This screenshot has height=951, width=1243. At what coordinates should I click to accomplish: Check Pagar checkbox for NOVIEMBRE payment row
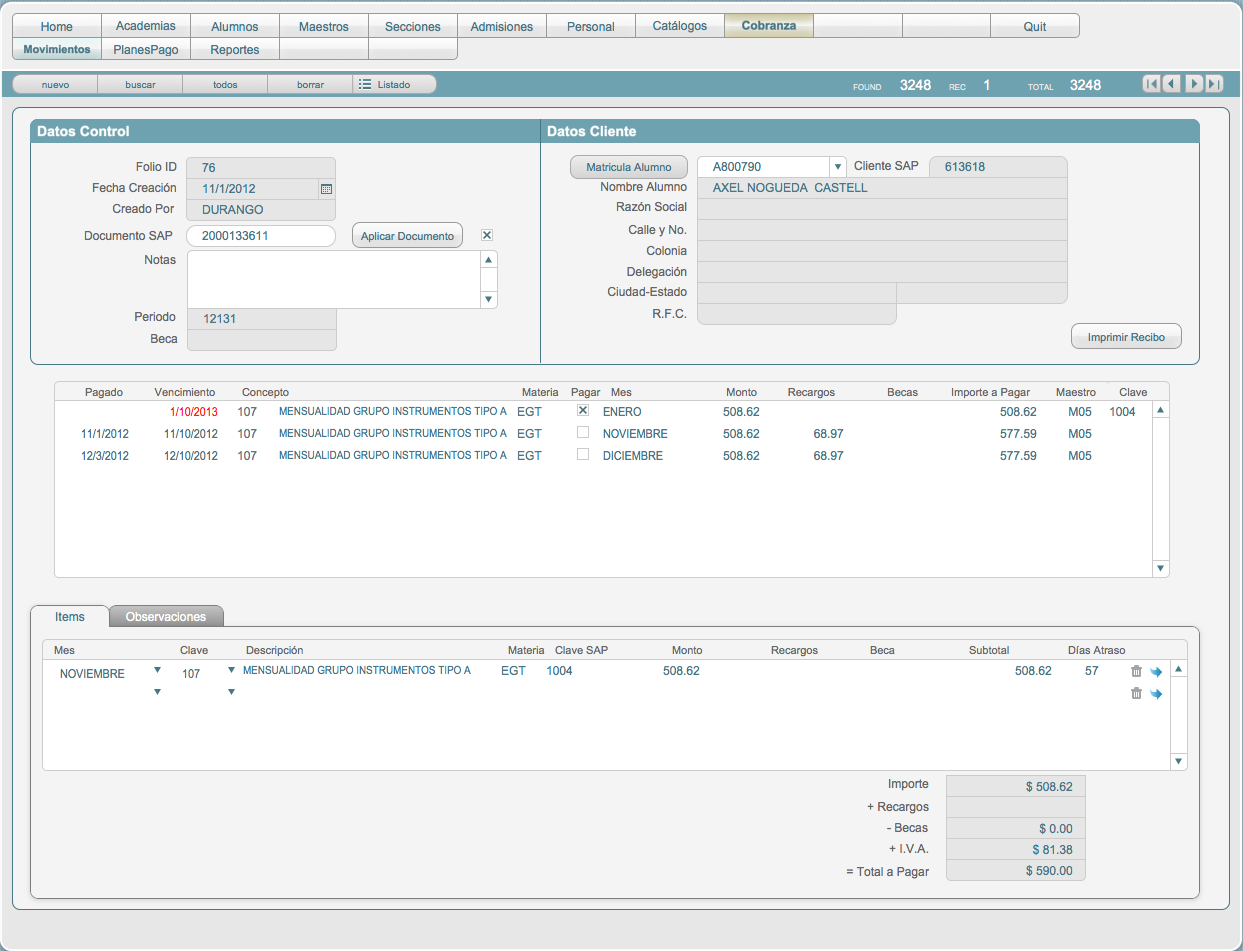point(583,432)
